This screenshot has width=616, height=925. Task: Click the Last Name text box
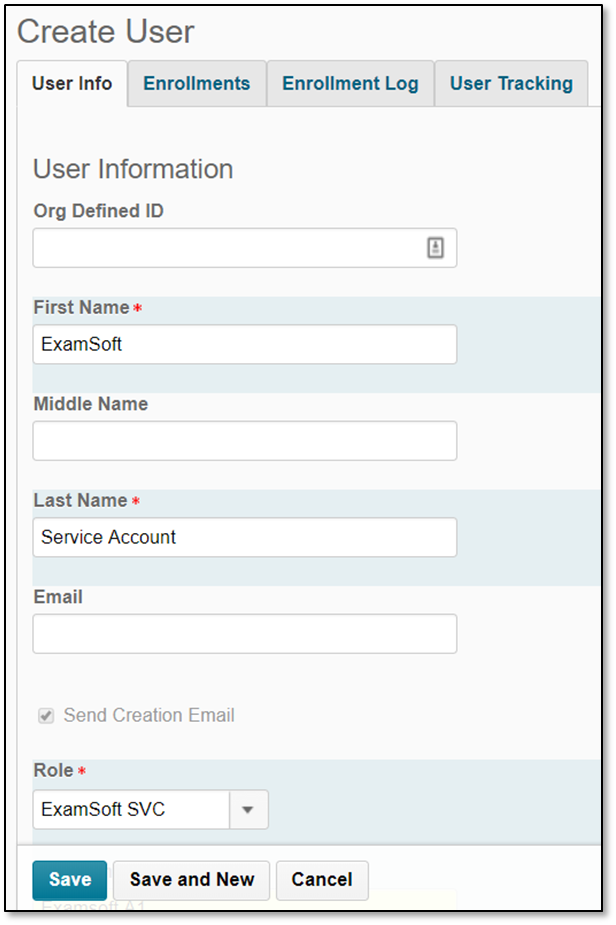coord(245,537)
